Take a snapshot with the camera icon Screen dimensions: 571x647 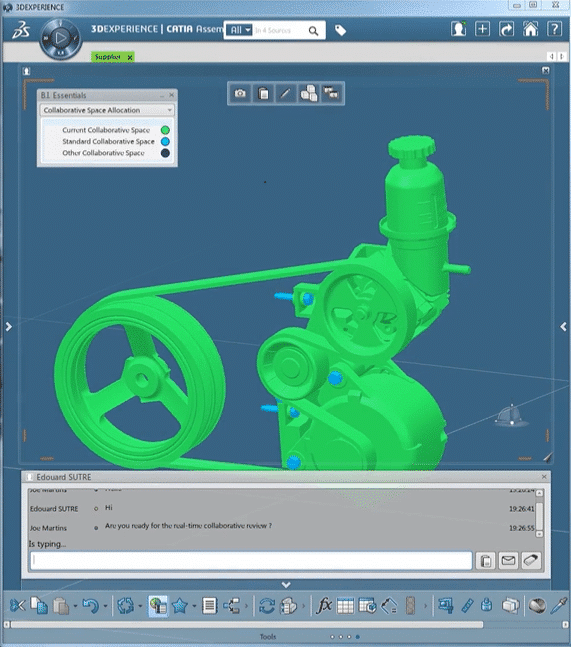tap(240, 94)
